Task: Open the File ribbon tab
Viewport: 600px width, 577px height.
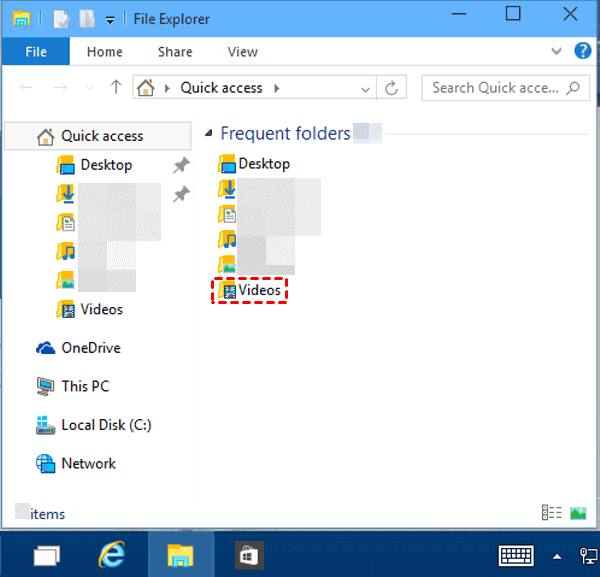Action: coord(36,52)
